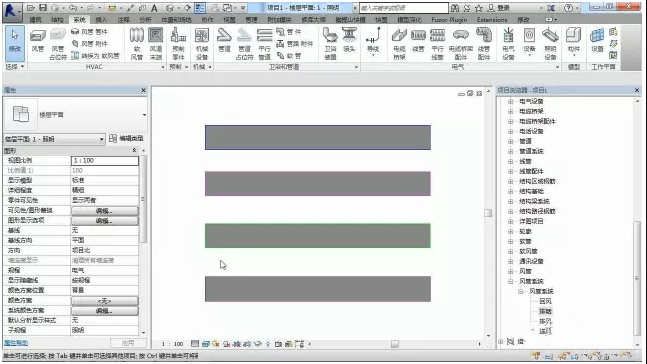
Task: Select the 平行管道 parallel pipes tool
Action: [x=264, y=44]
